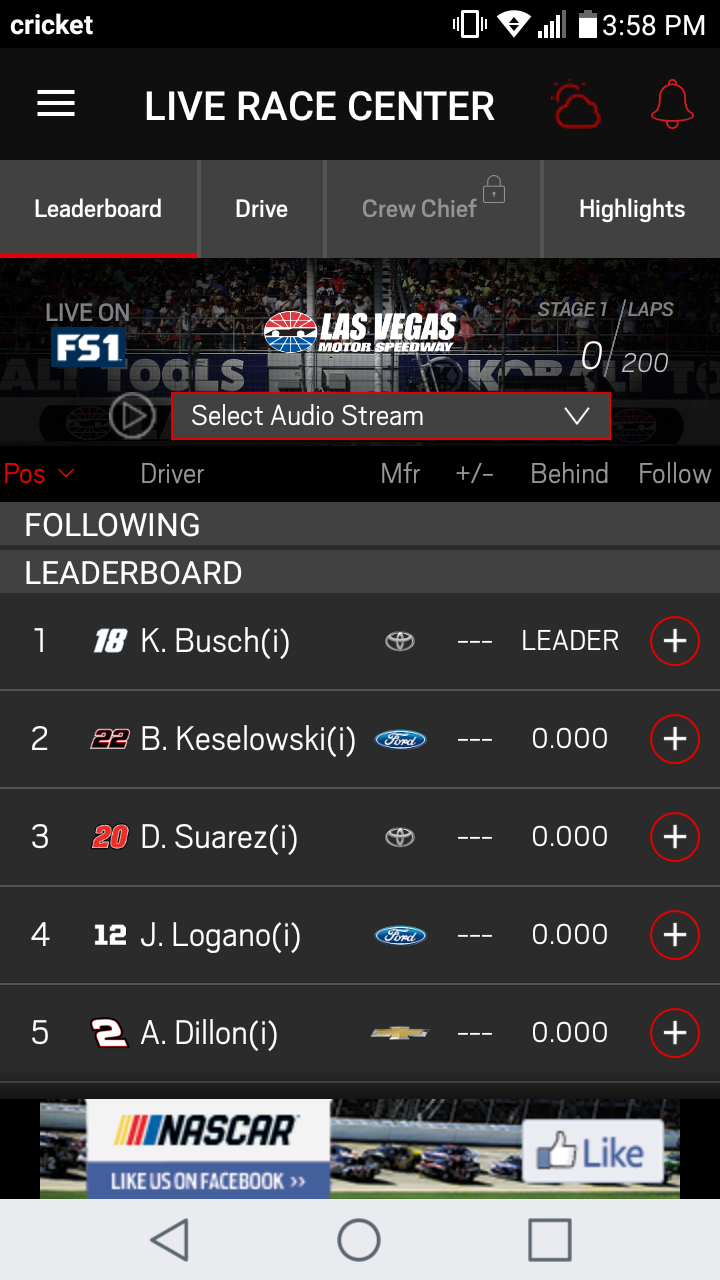
Task: Open the weather forecast icon
Action: point(576,105)
